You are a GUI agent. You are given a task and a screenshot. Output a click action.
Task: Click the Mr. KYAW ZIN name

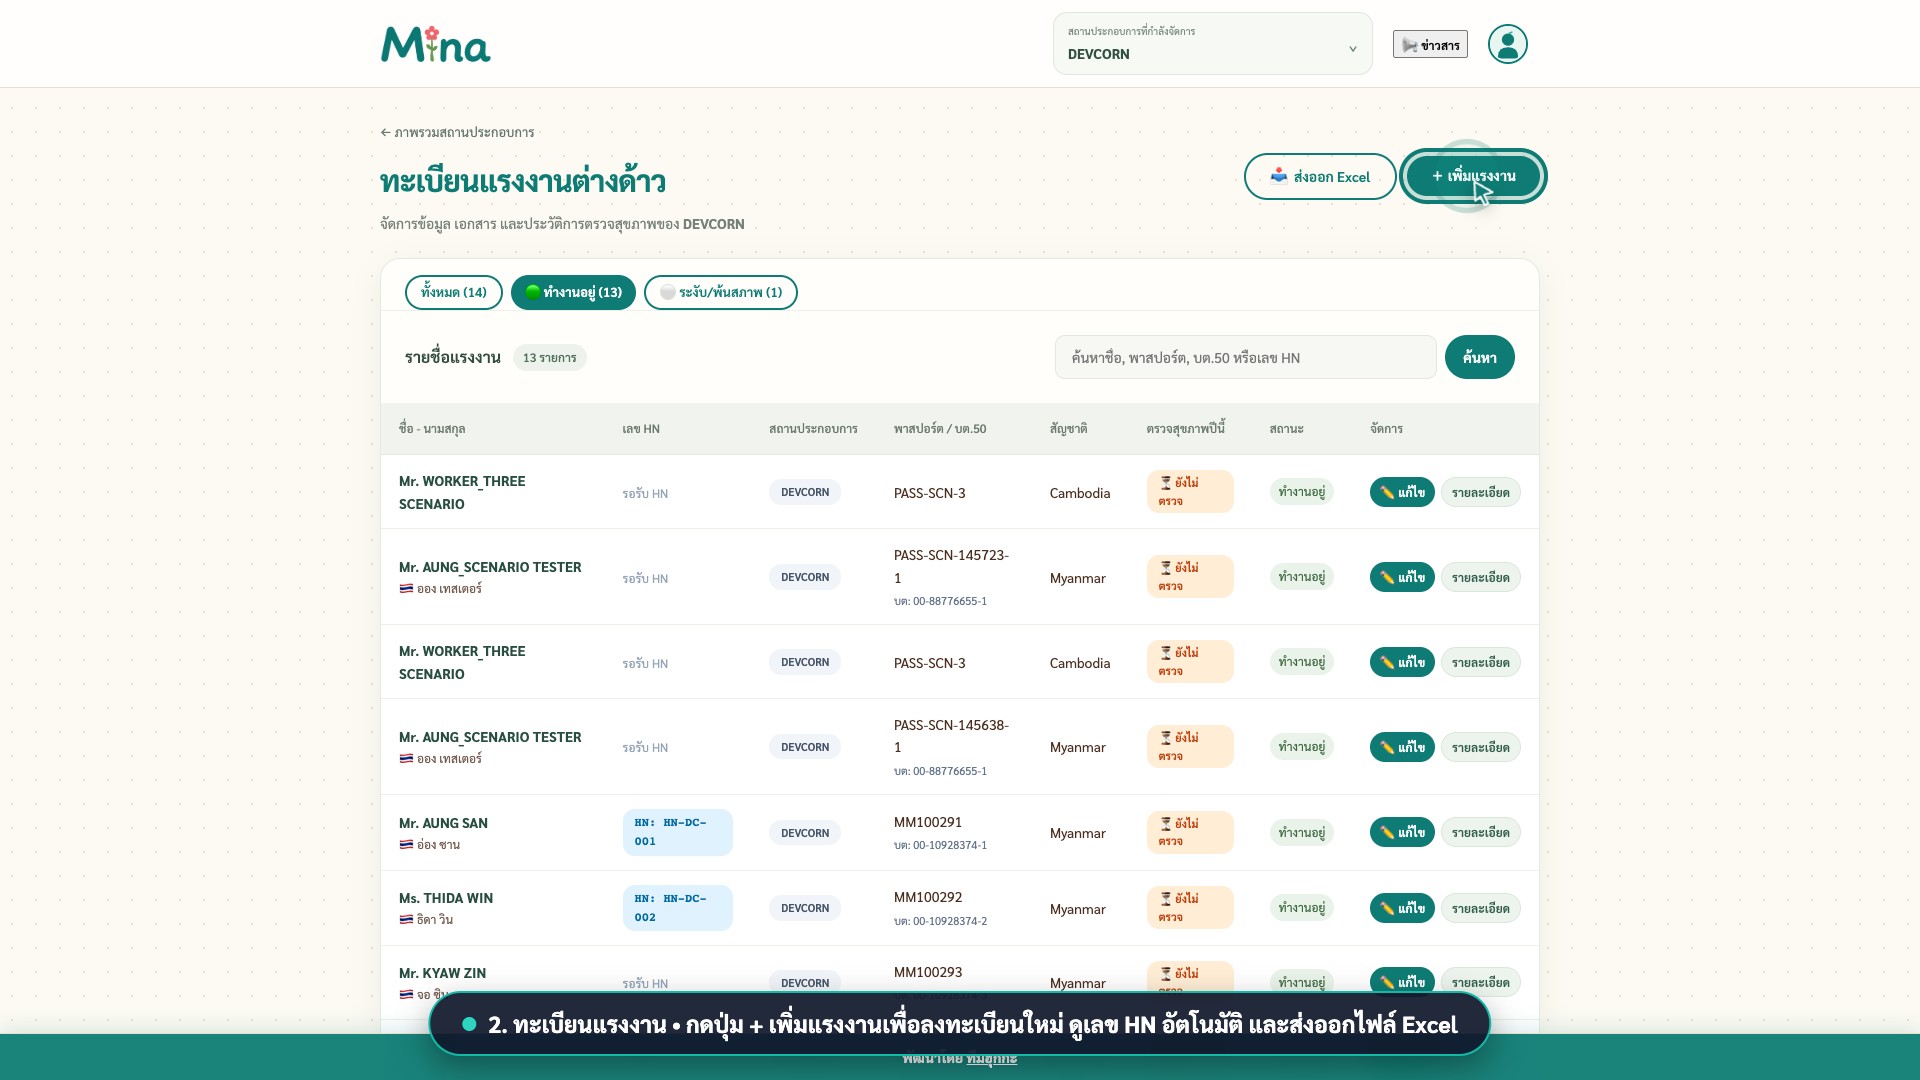tap(442, 973)
